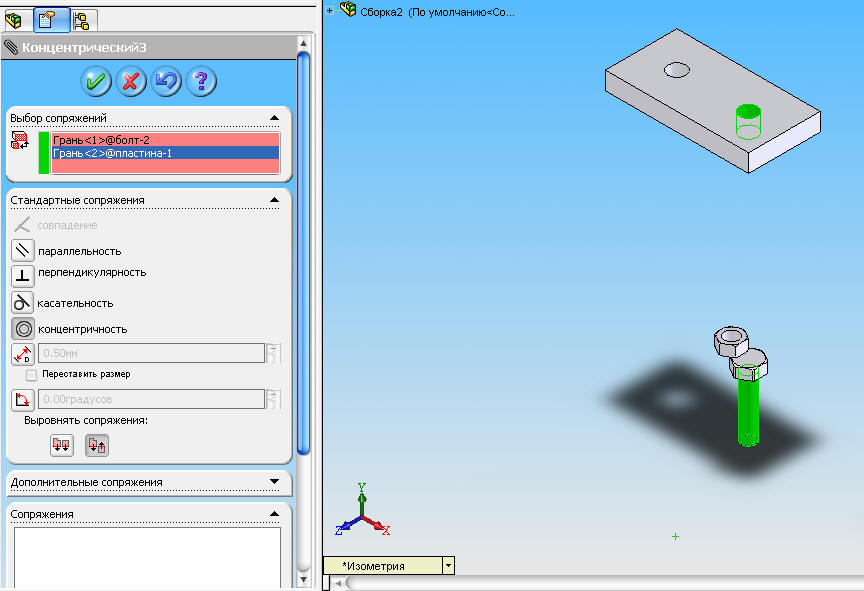864x591 pixels.
Task: Click the distance field spinner arrows
Action: coord(273,353)
